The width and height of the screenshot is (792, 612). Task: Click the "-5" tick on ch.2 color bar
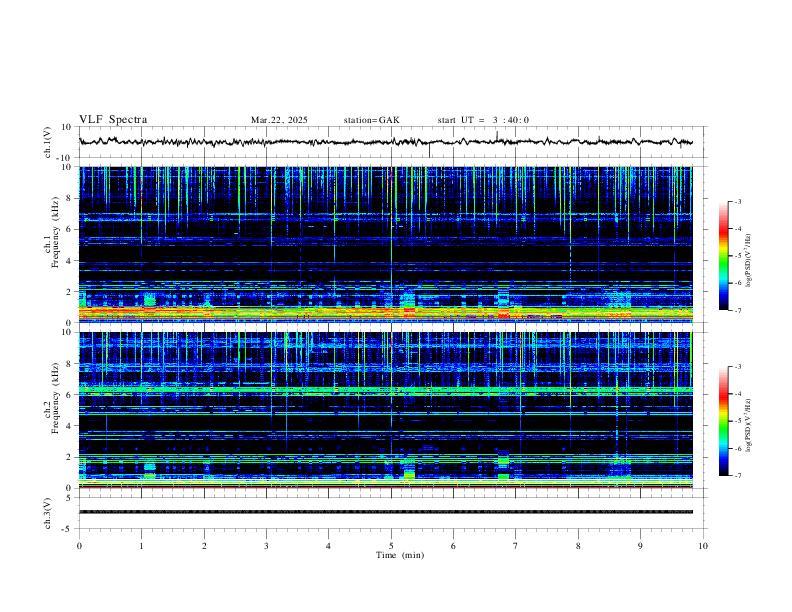click(737, 421)
